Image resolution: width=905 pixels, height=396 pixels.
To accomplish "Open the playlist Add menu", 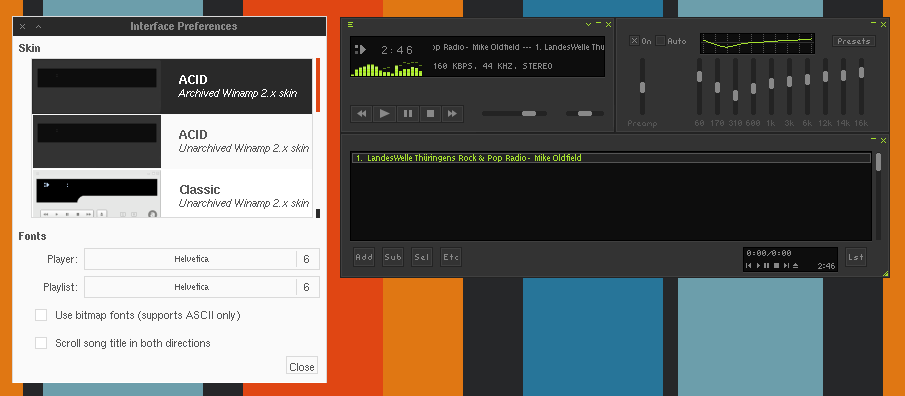I will [364, 257].
